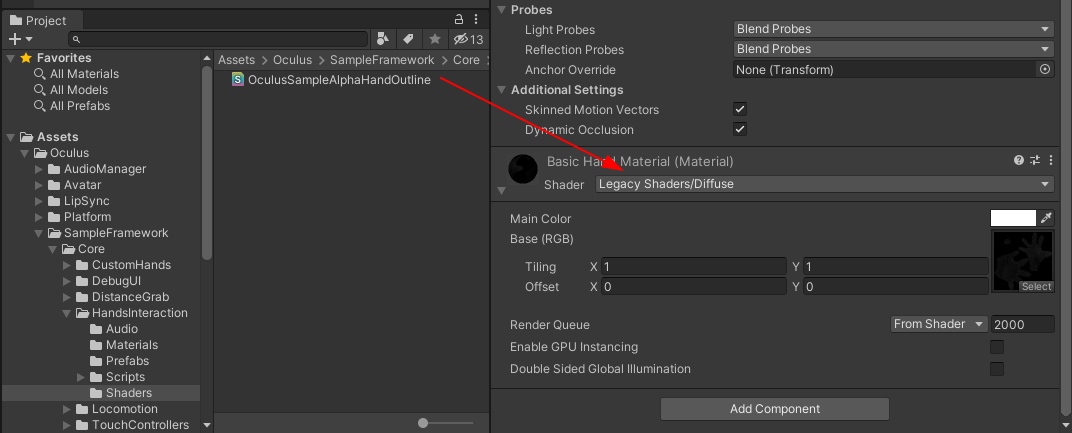Click the white Main Color swatch
This screenshot has width=1072, height=433.
click(x=1012, y=218)
